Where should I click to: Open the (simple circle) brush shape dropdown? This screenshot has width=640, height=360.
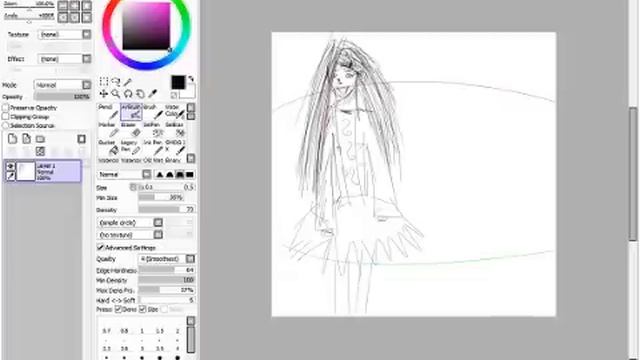point(130,223)
